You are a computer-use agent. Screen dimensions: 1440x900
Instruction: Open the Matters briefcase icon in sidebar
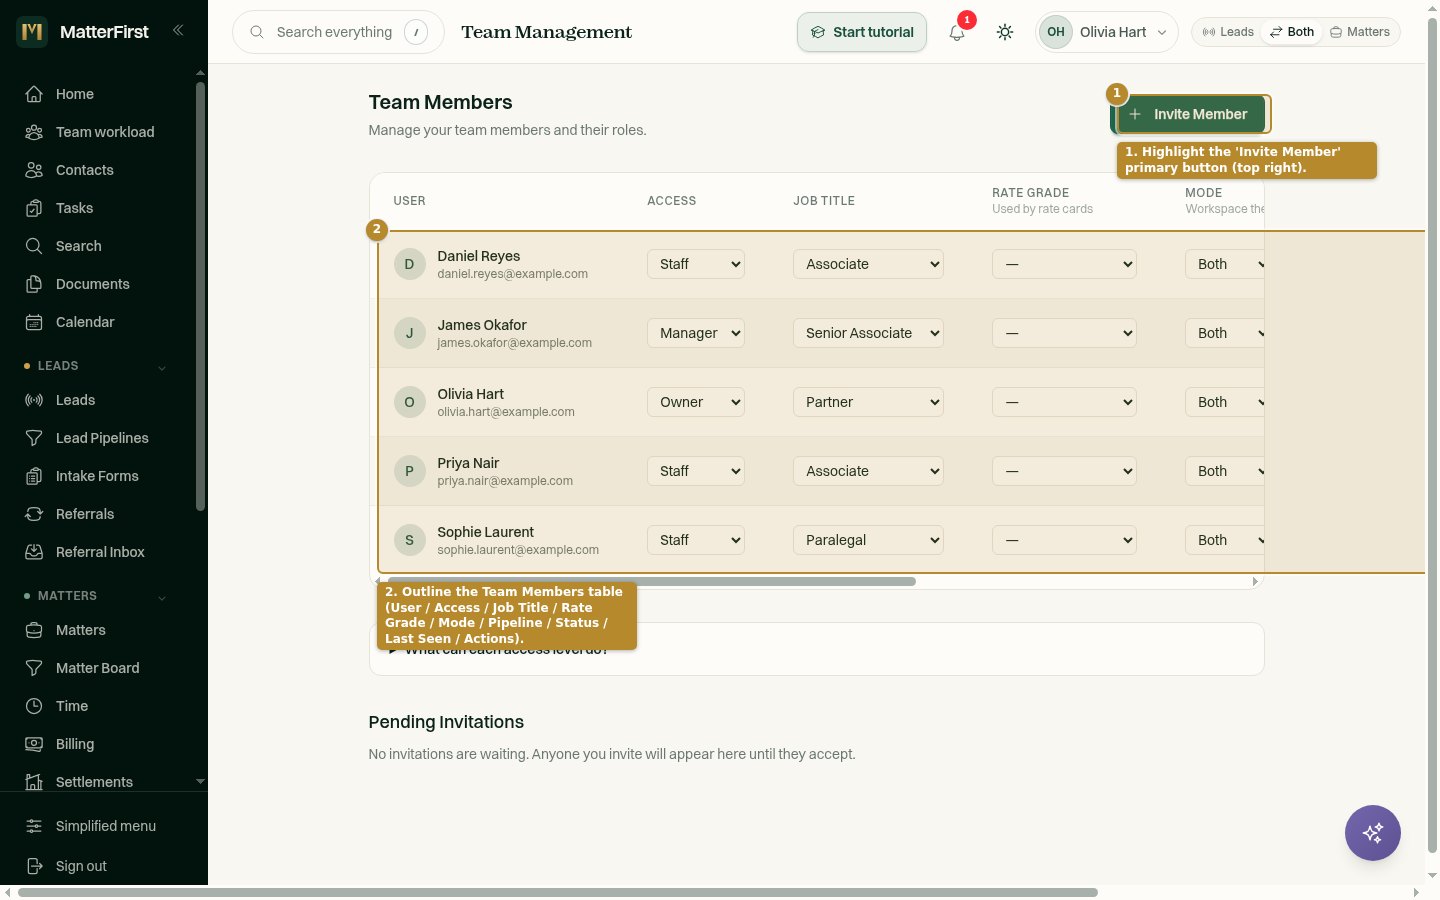coord(34,630)
